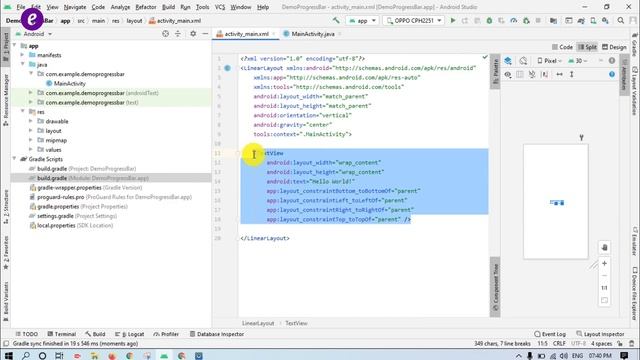Click the Debug app bug icon
This screenshot has width=640, height=360.
489,20
